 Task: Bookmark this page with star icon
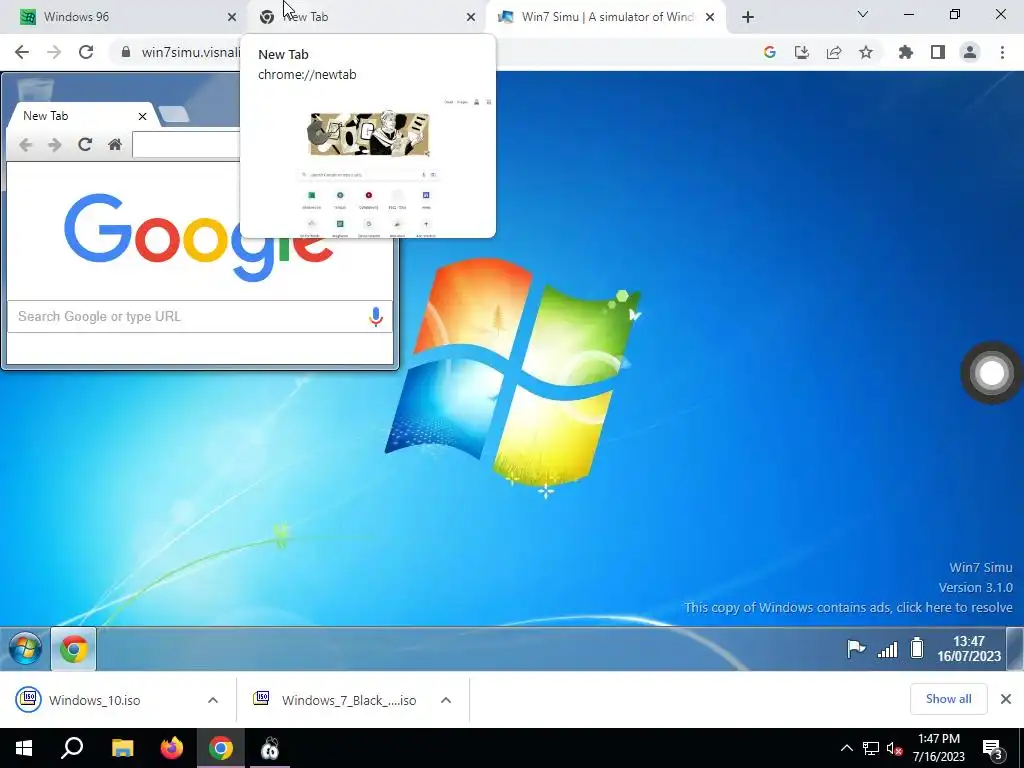point(866,52)
